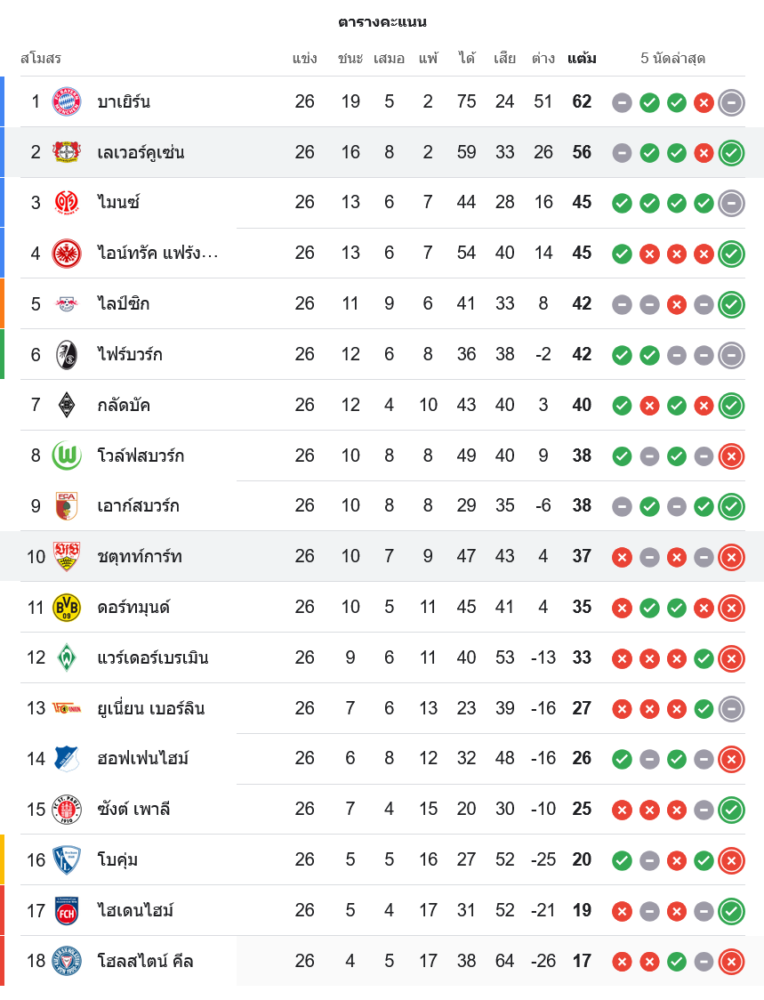Open the ชตุทท์การ์ท team name link
The width and height of the screenshot is (764, 1000).
(x=139, y=557)
